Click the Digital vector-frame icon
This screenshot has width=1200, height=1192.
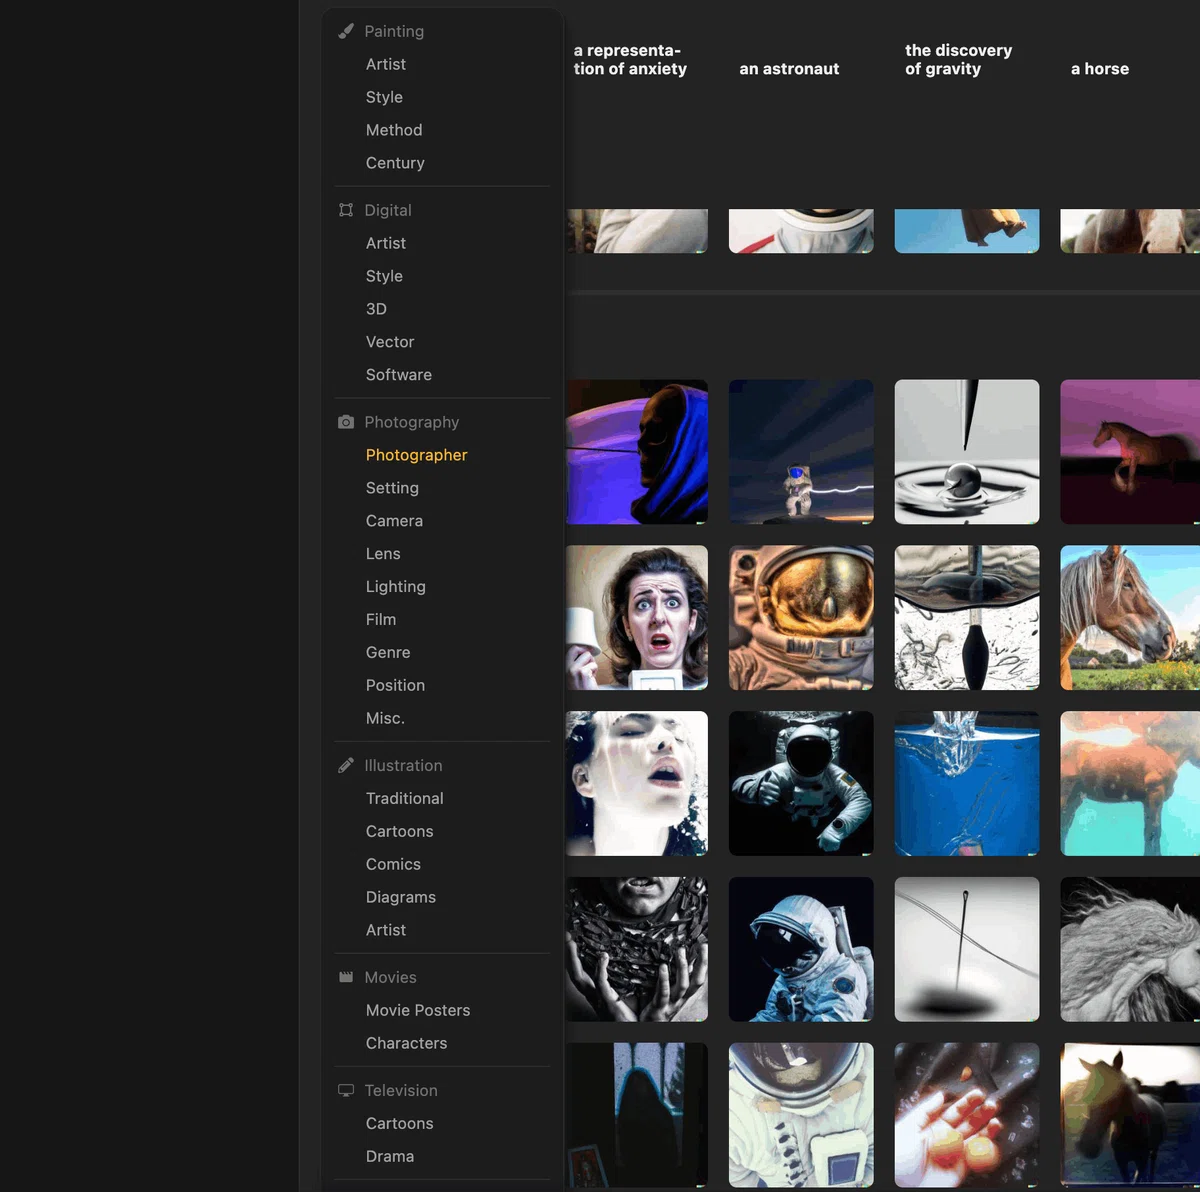(346, 210)
